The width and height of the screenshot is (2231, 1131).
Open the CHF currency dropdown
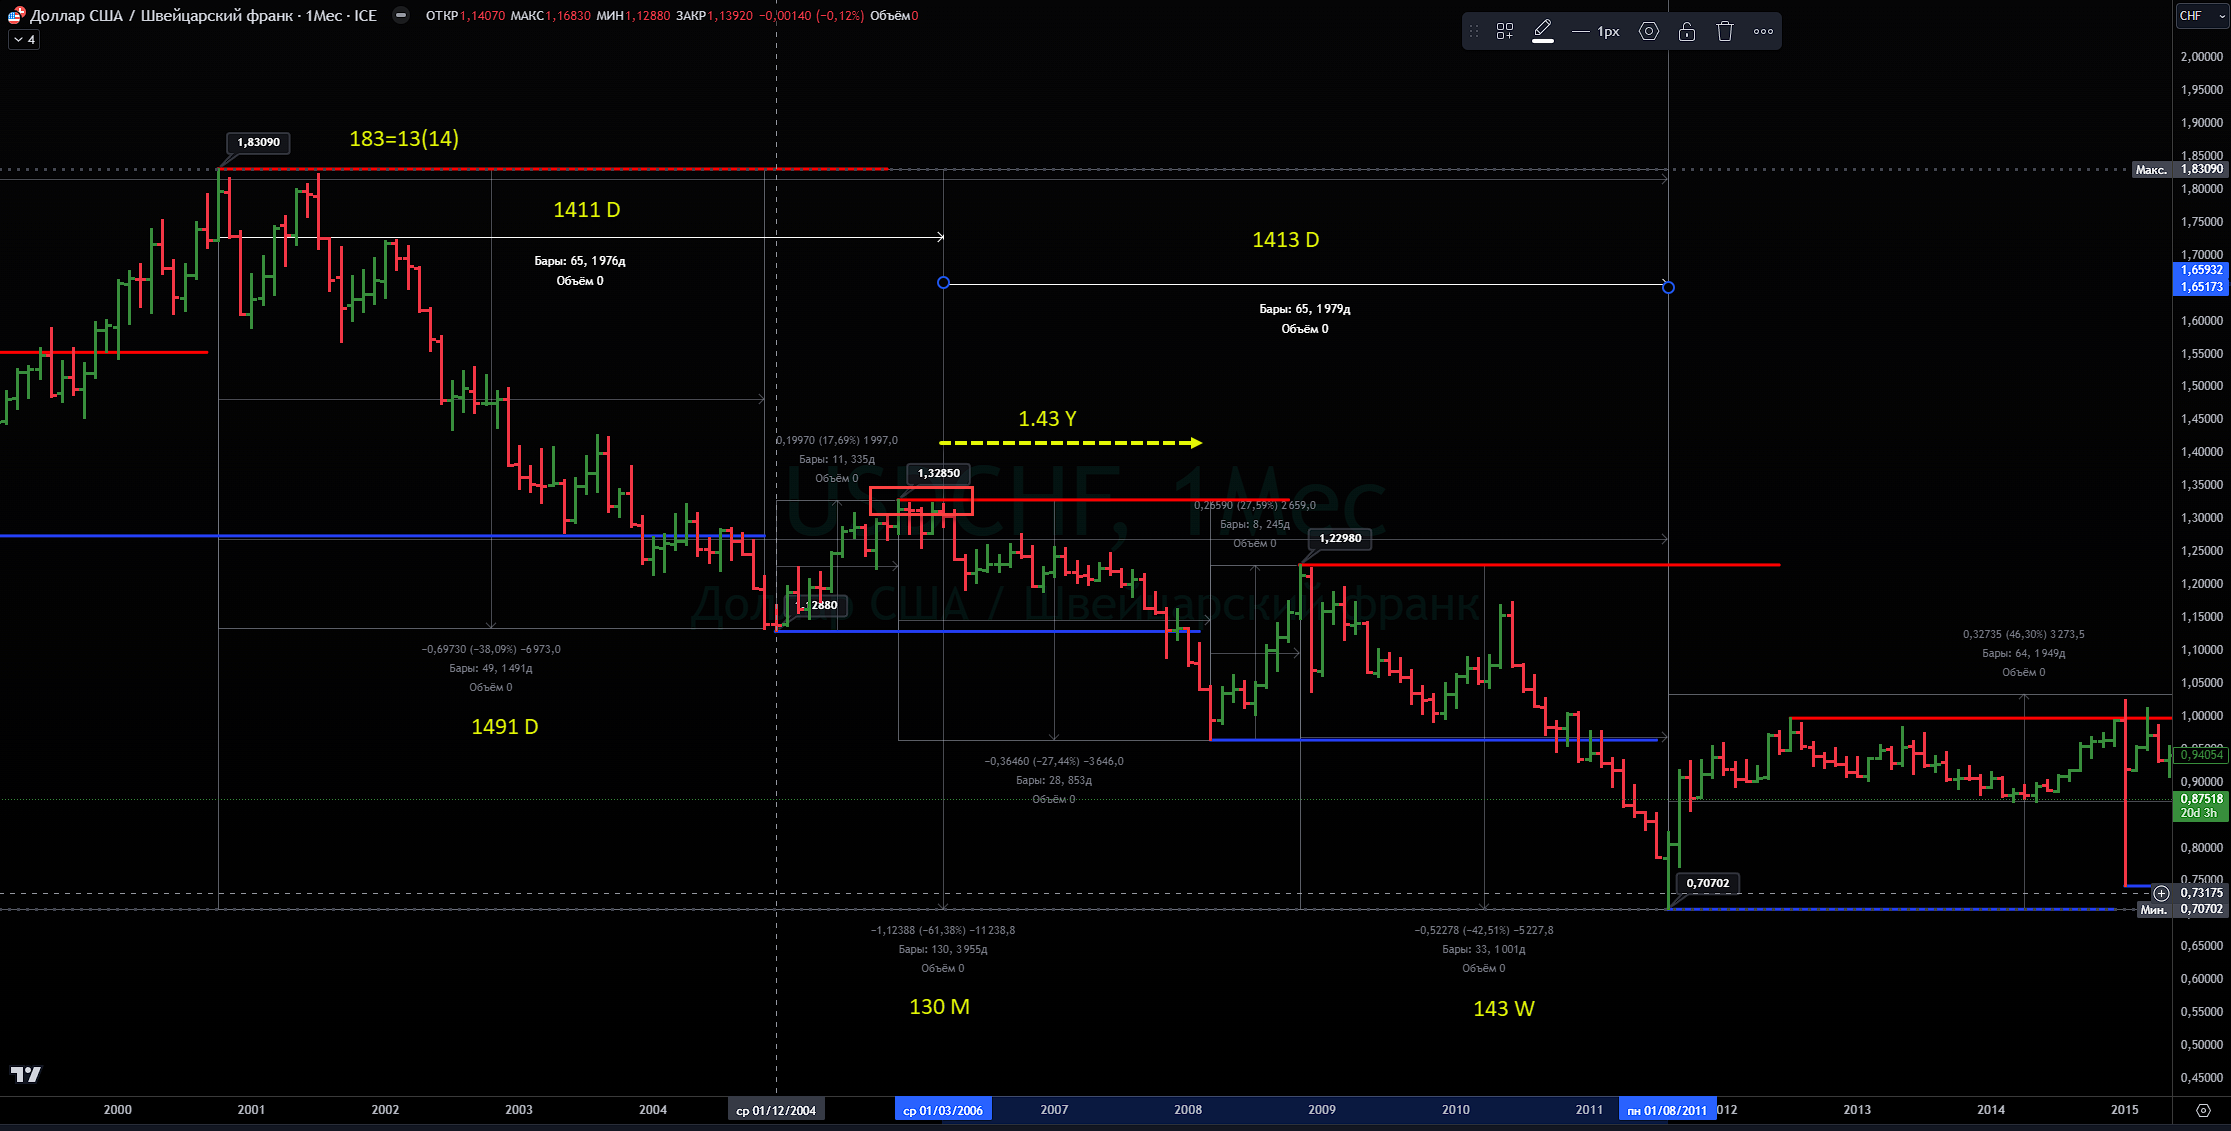click(x=2200, y=16)
